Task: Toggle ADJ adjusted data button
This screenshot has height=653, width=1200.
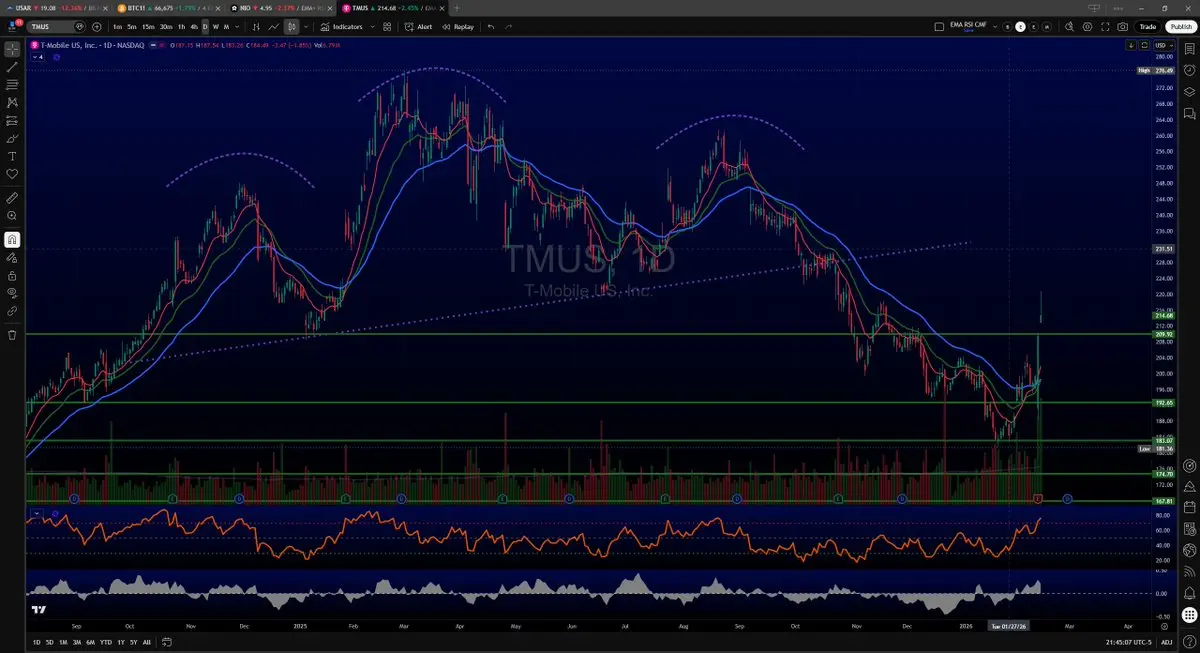Action: point(1167,642)
